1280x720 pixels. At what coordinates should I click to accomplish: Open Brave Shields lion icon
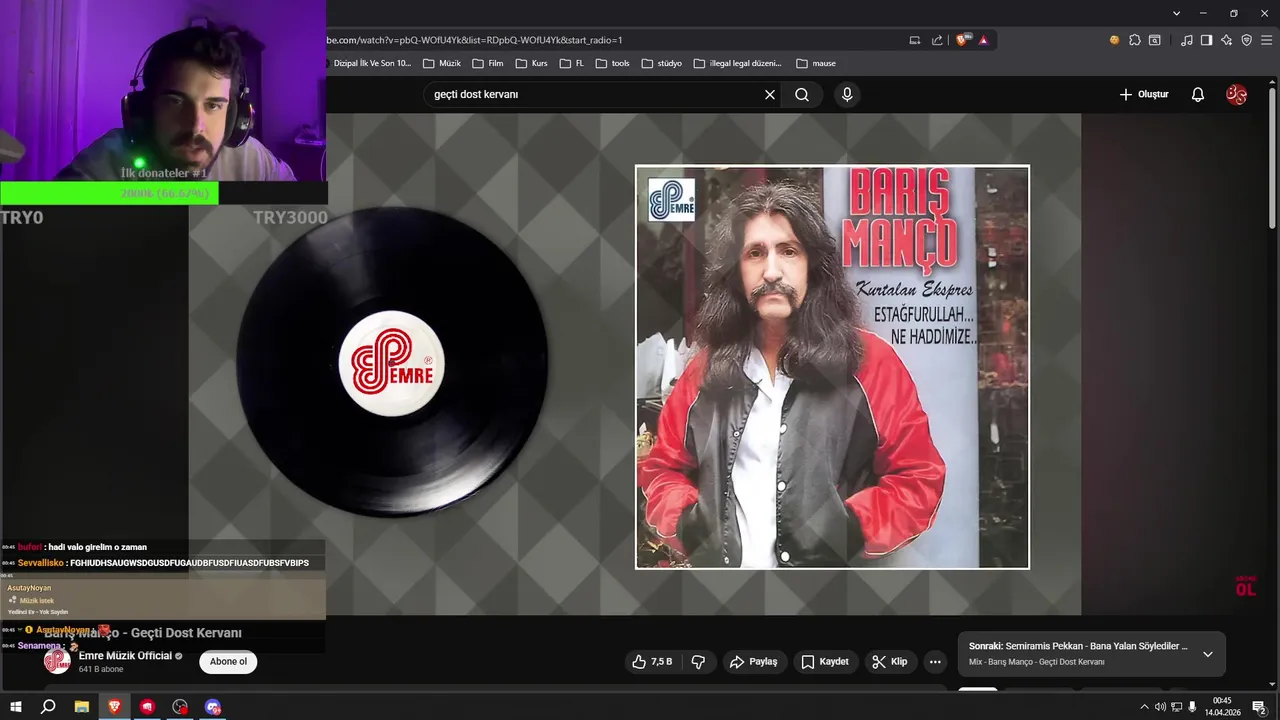(x=962, y=40)
